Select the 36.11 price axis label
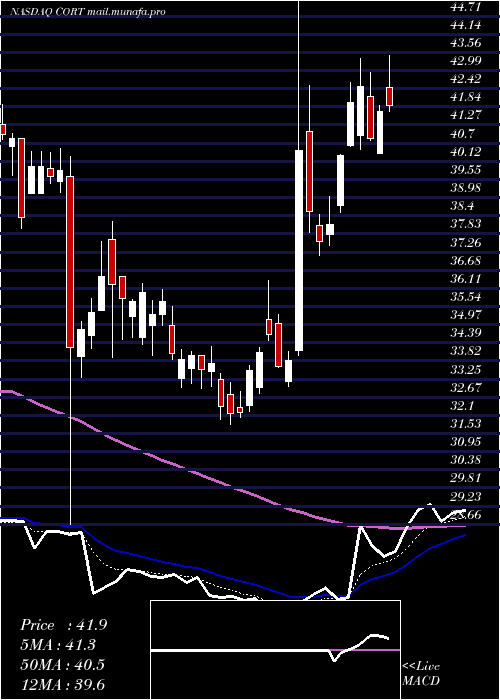The image size is (500, 700). tap(466, 279)
